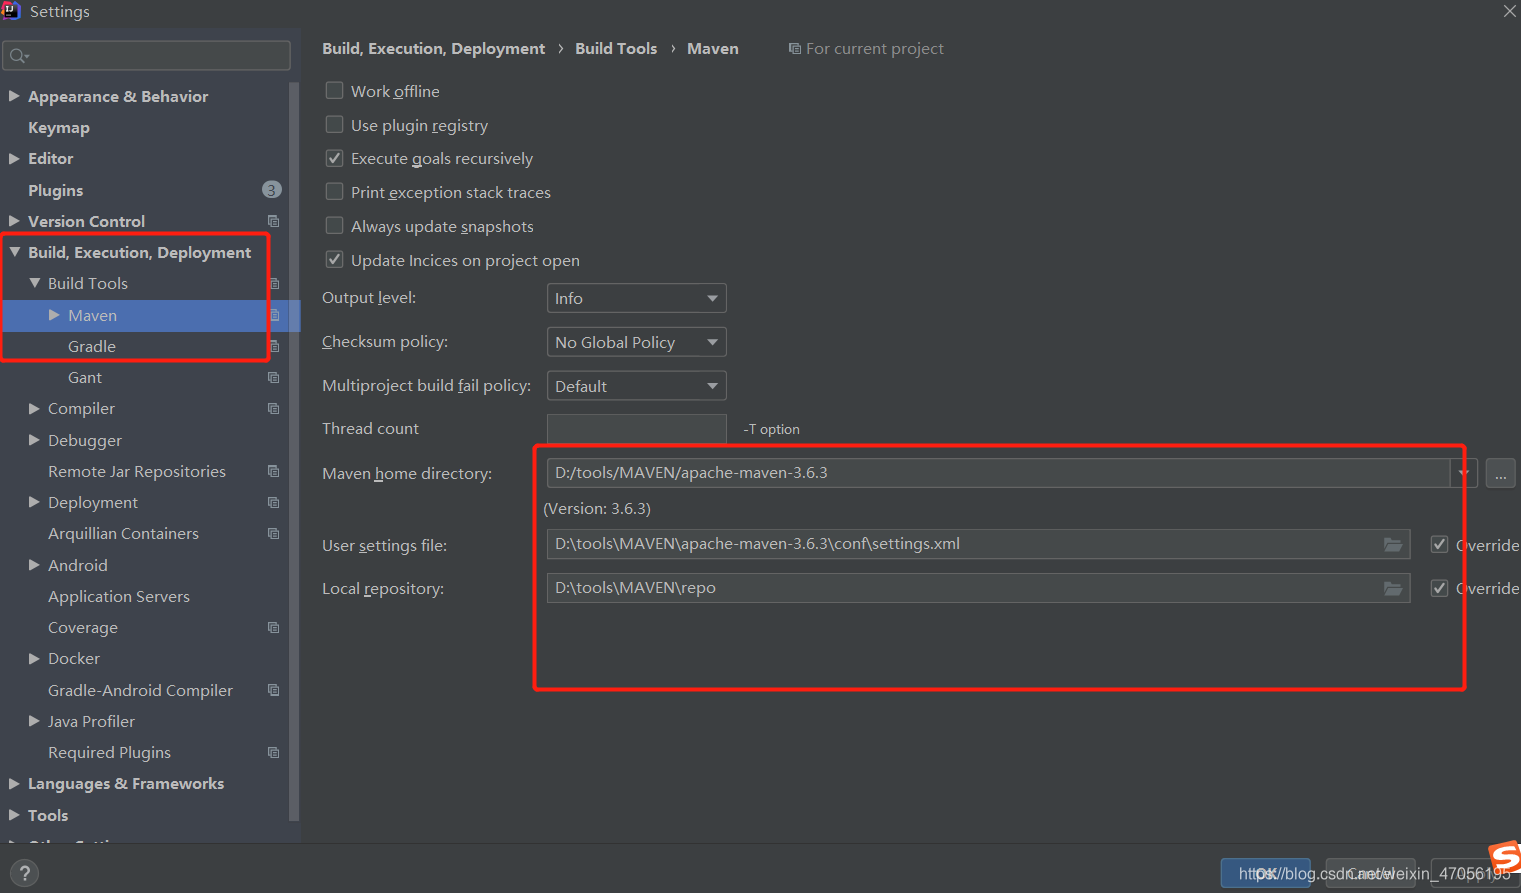Click project-level icon next to Gradle-Android Compiler

click(x=273, y=690)
